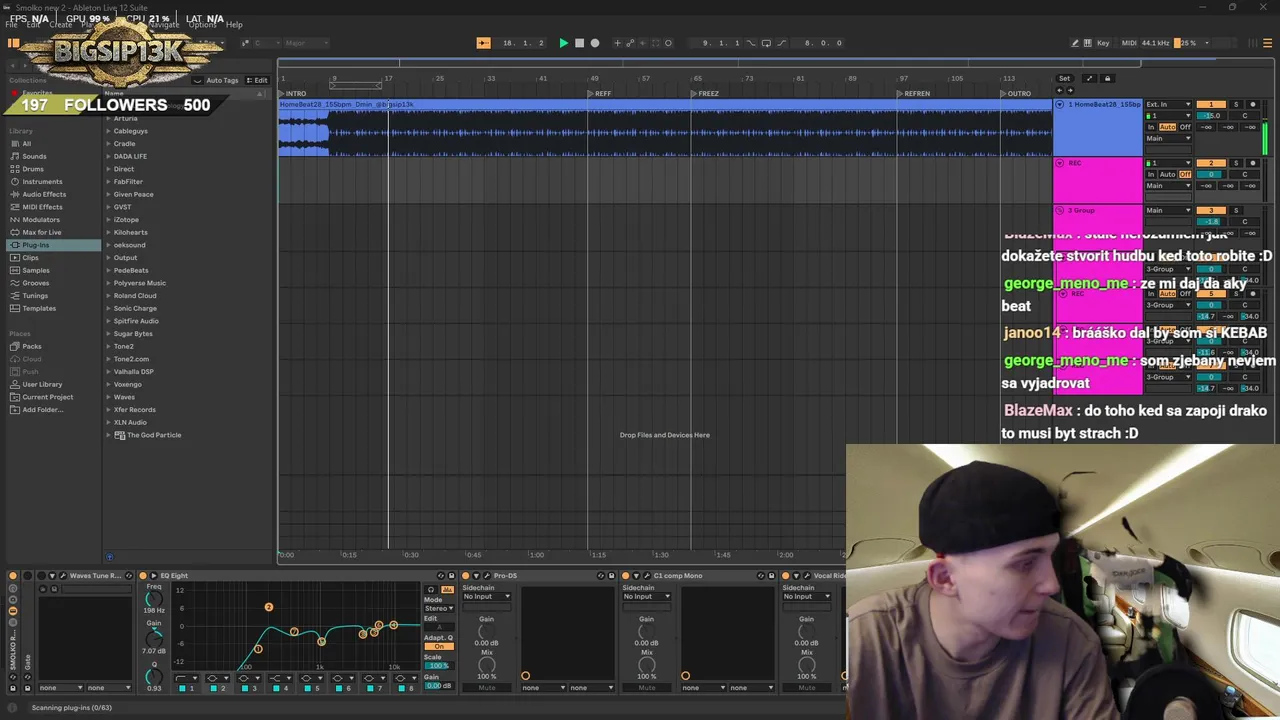Enable Key mapping mode
Image resolution: width=1280 pixels, height=720 pixels.
(1103, 43)
